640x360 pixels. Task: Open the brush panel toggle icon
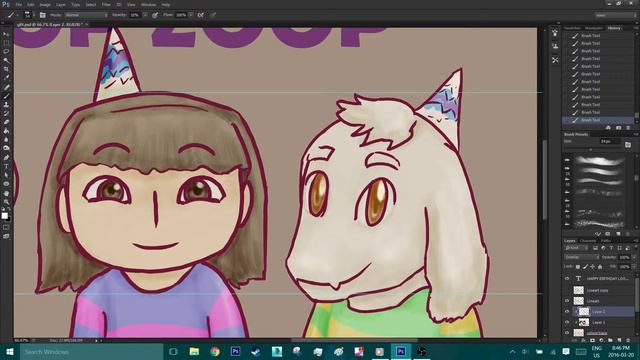tap(42, 15)
